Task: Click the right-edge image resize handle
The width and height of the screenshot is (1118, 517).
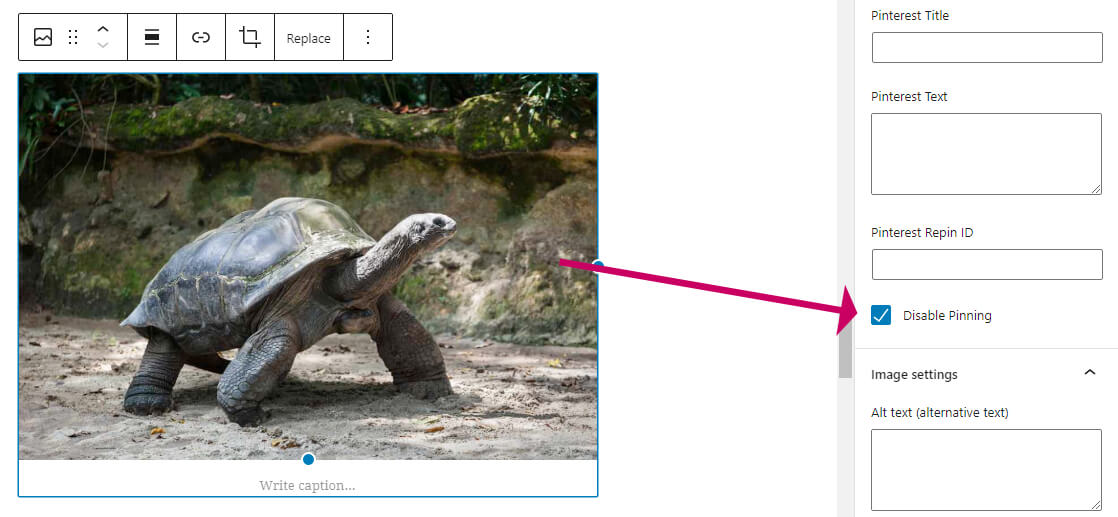Action: (597, 265)
